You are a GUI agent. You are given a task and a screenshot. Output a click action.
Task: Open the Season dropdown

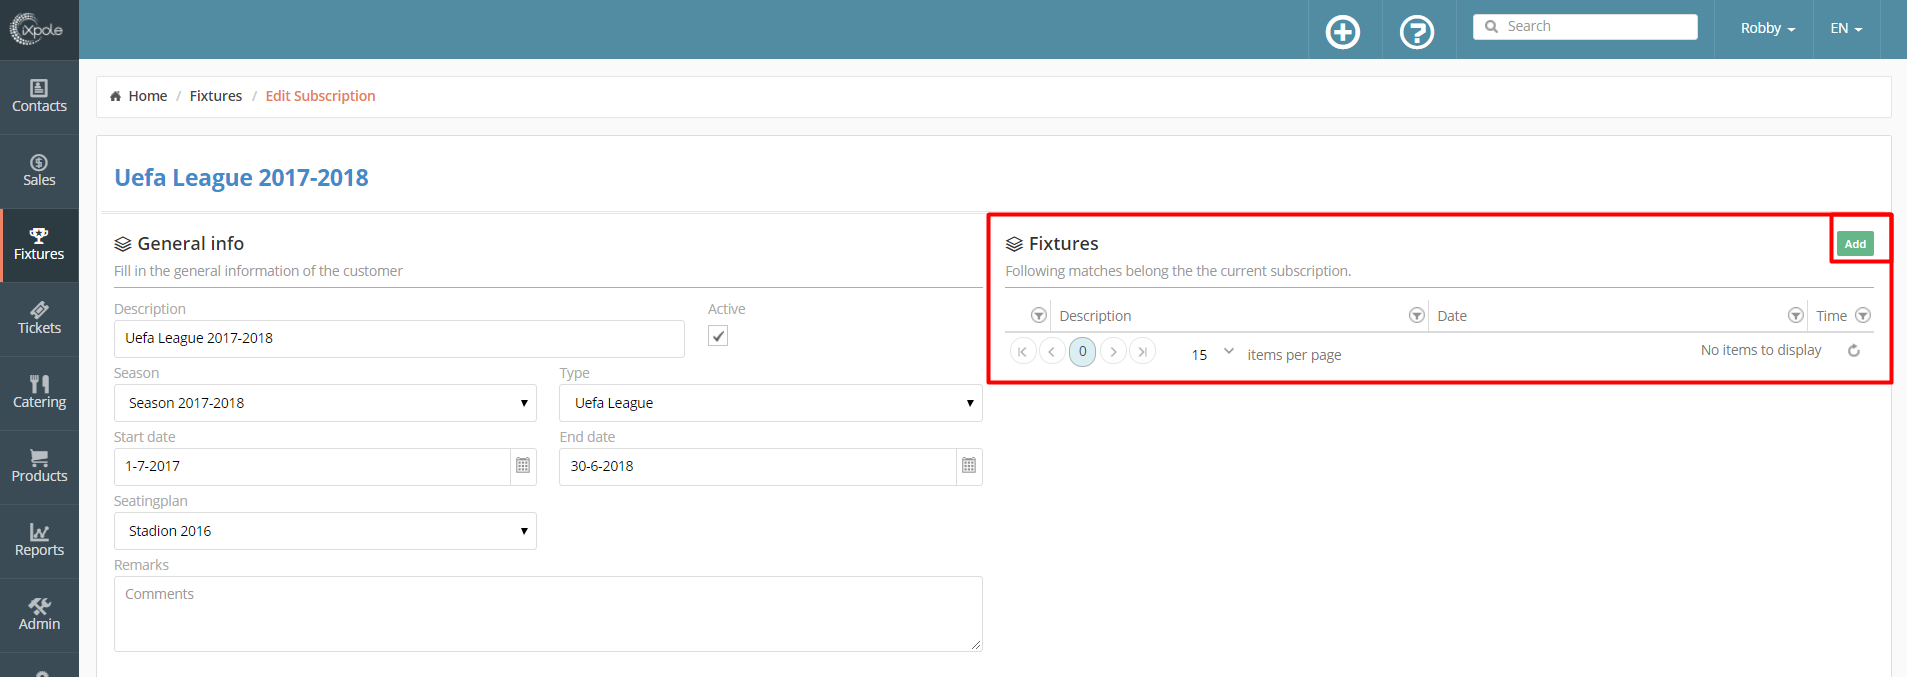[325, 403]
